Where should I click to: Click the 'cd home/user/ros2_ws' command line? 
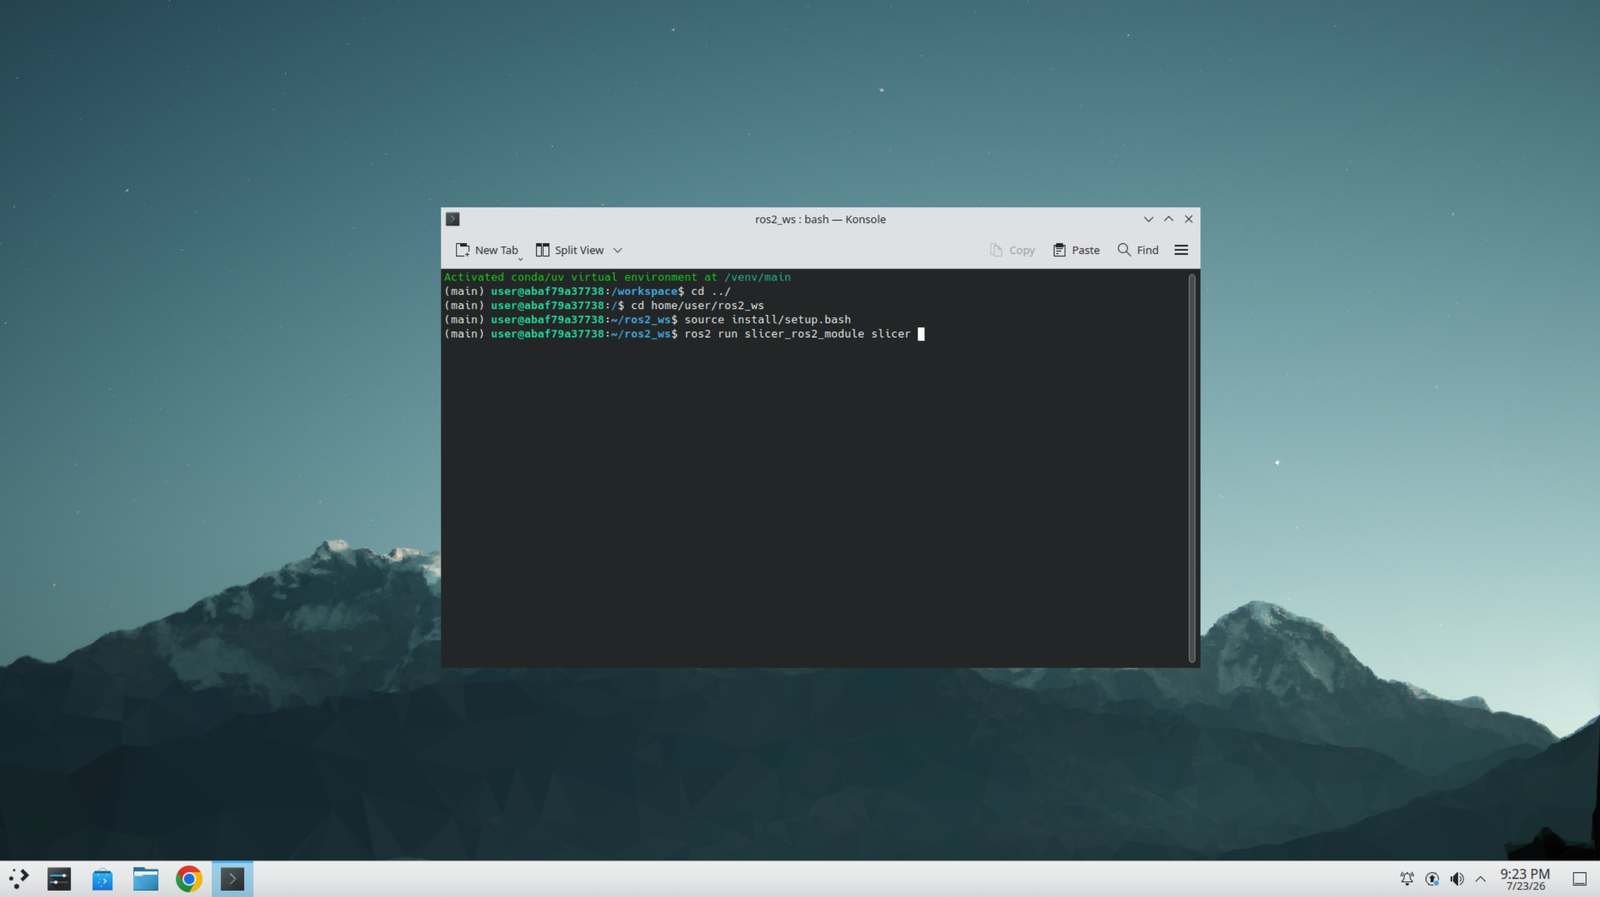(x=697, y=306)
